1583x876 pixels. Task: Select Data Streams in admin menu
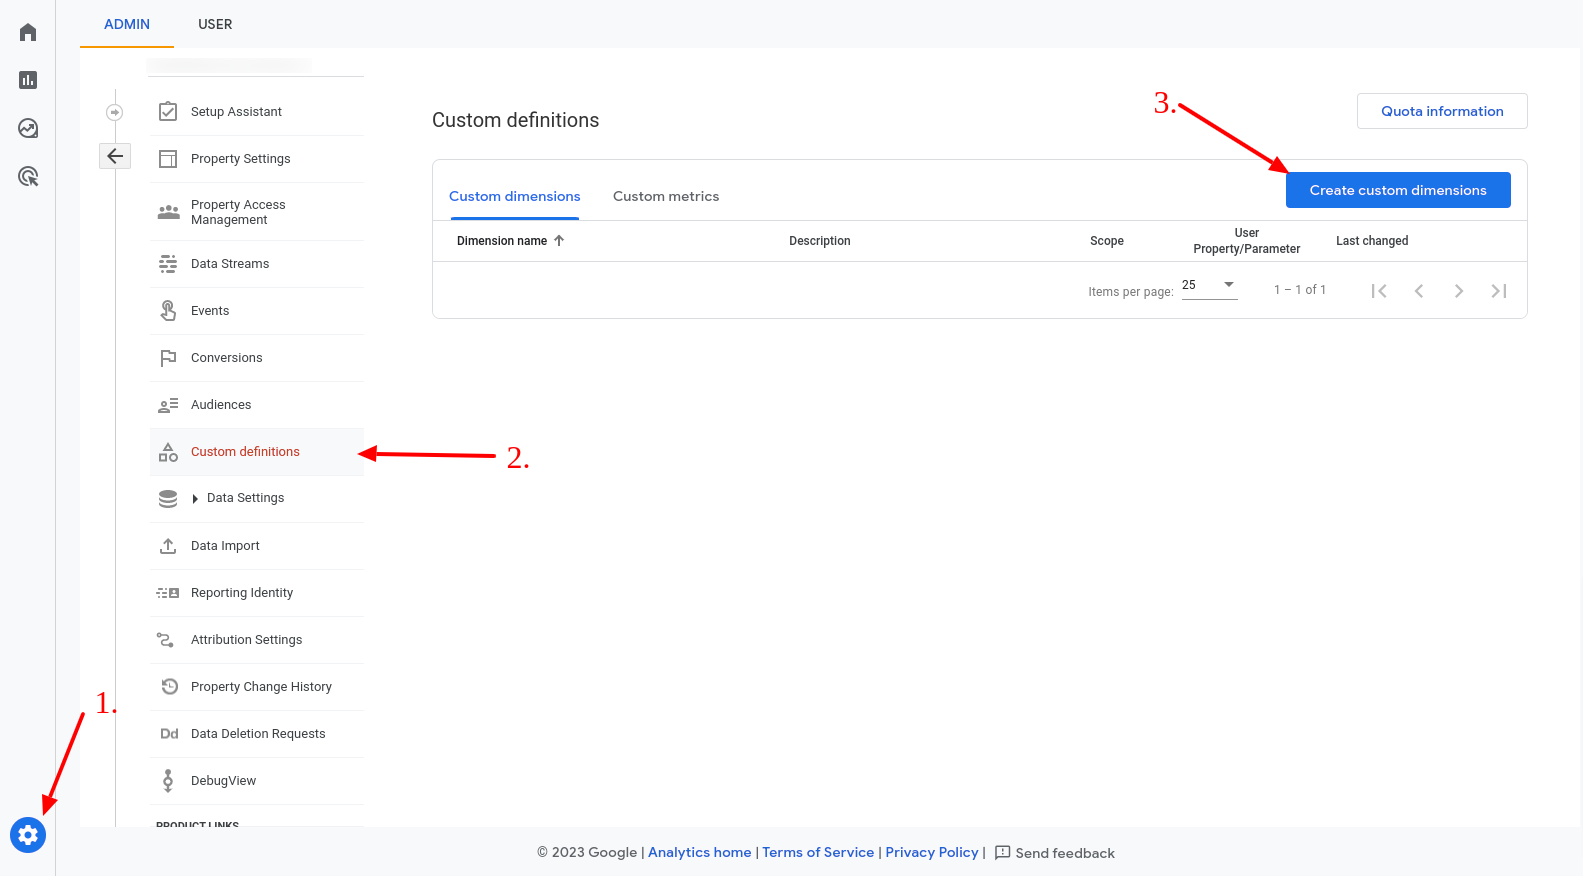point(230,264)
